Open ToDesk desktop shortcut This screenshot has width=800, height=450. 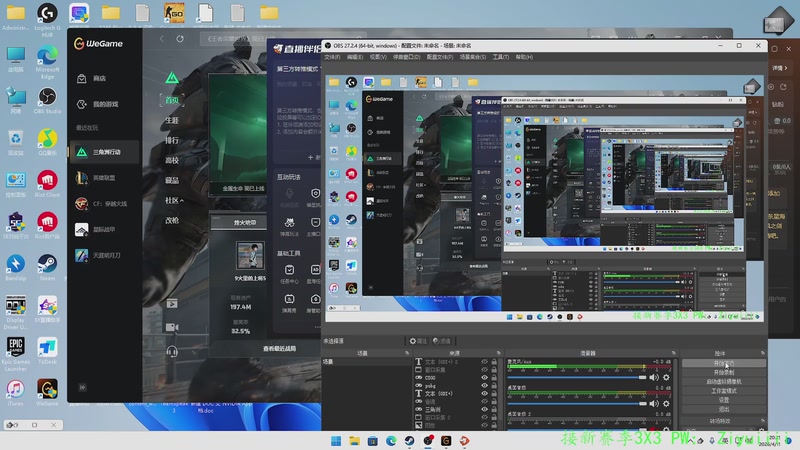47,351
